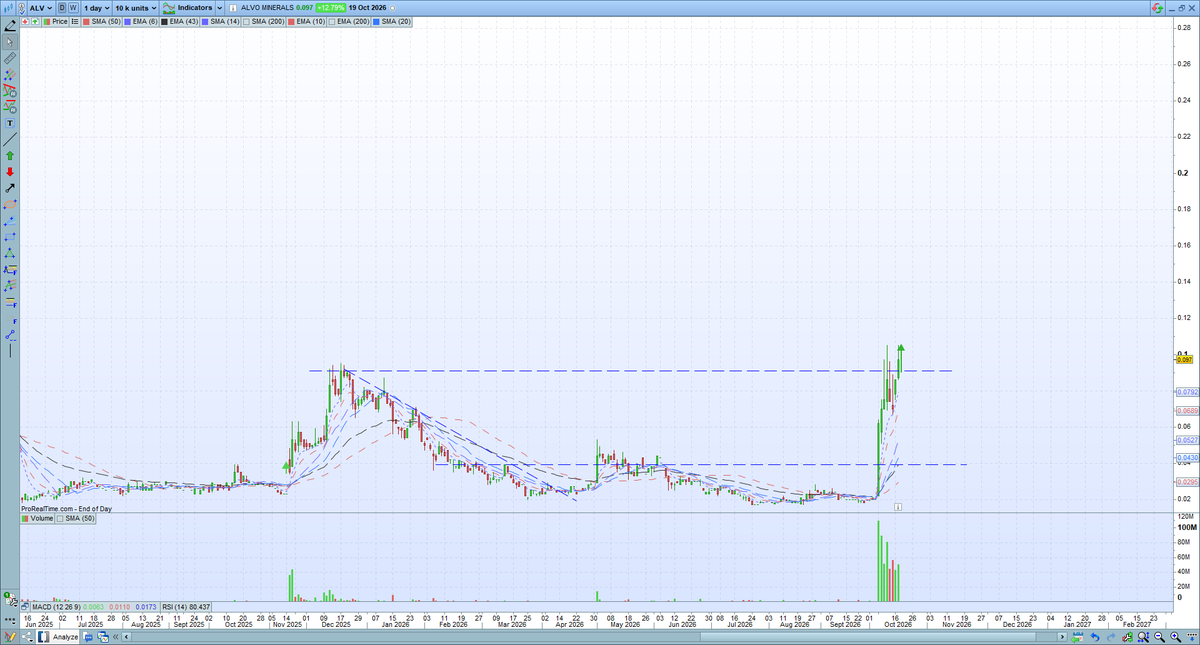Click the Analyze button
Viewport: 1200px width, 645px height.
pos(58,637)
